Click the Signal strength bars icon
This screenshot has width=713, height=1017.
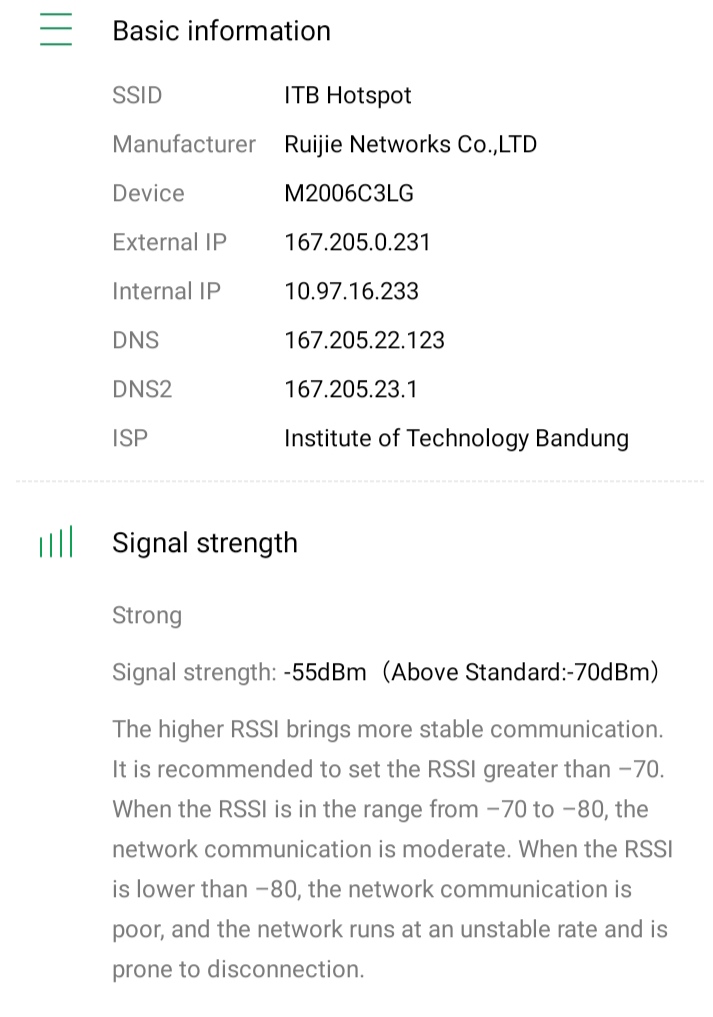click(x=56, y=544)
